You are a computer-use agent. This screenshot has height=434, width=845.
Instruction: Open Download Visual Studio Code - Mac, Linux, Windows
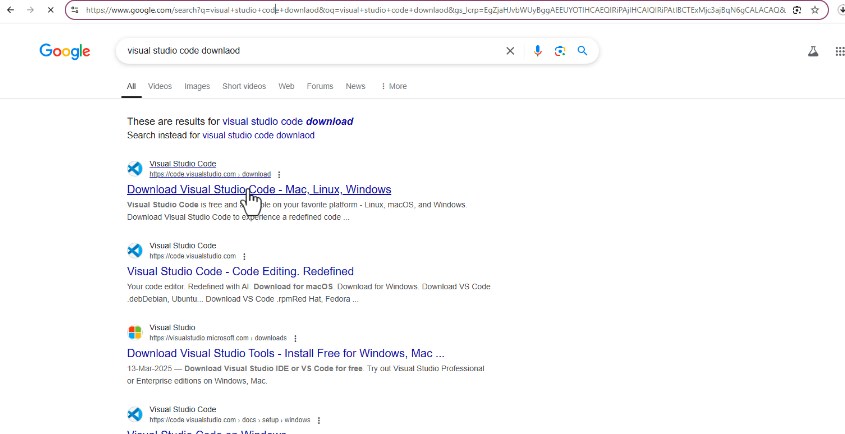click(x=259, y=189)
